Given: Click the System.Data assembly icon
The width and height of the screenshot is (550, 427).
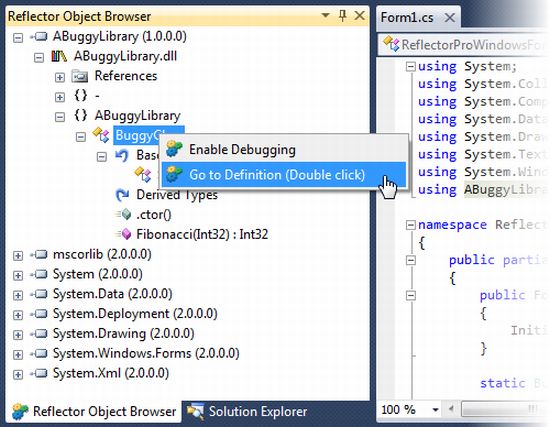Looking at the screenshot, I should pos(39,294).
